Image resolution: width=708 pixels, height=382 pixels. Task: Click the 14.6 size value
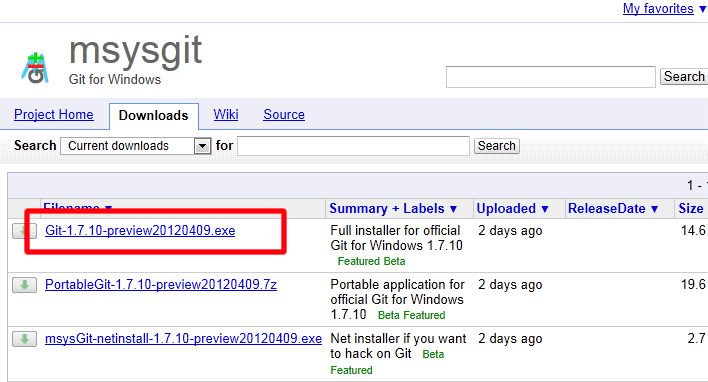(693, 231)
